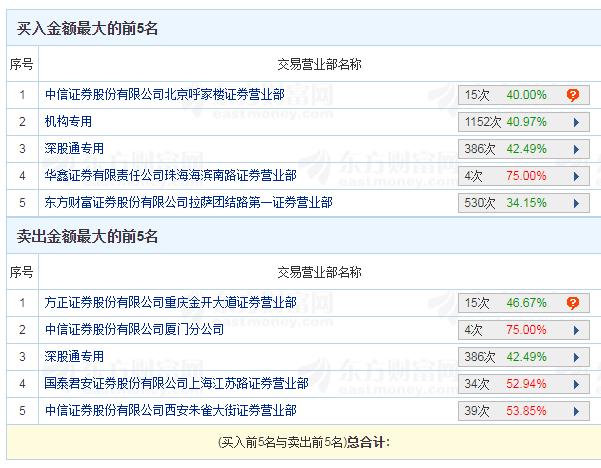Click the 530次 count text

pos(480,203)
